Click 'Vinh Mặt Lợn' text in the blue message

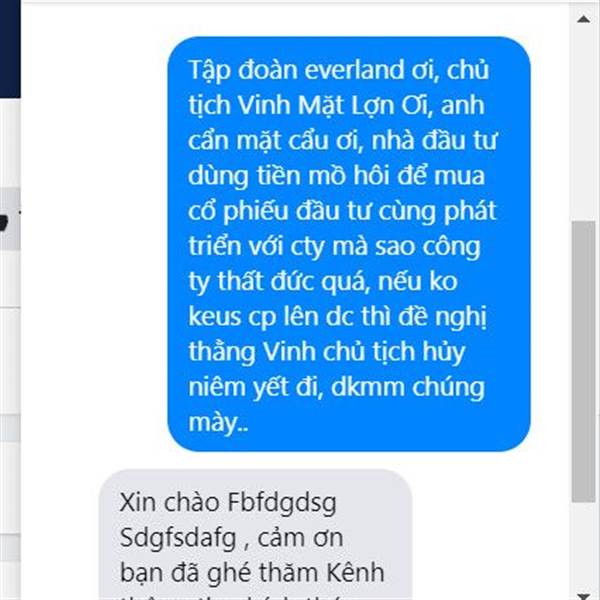point(316,105)
